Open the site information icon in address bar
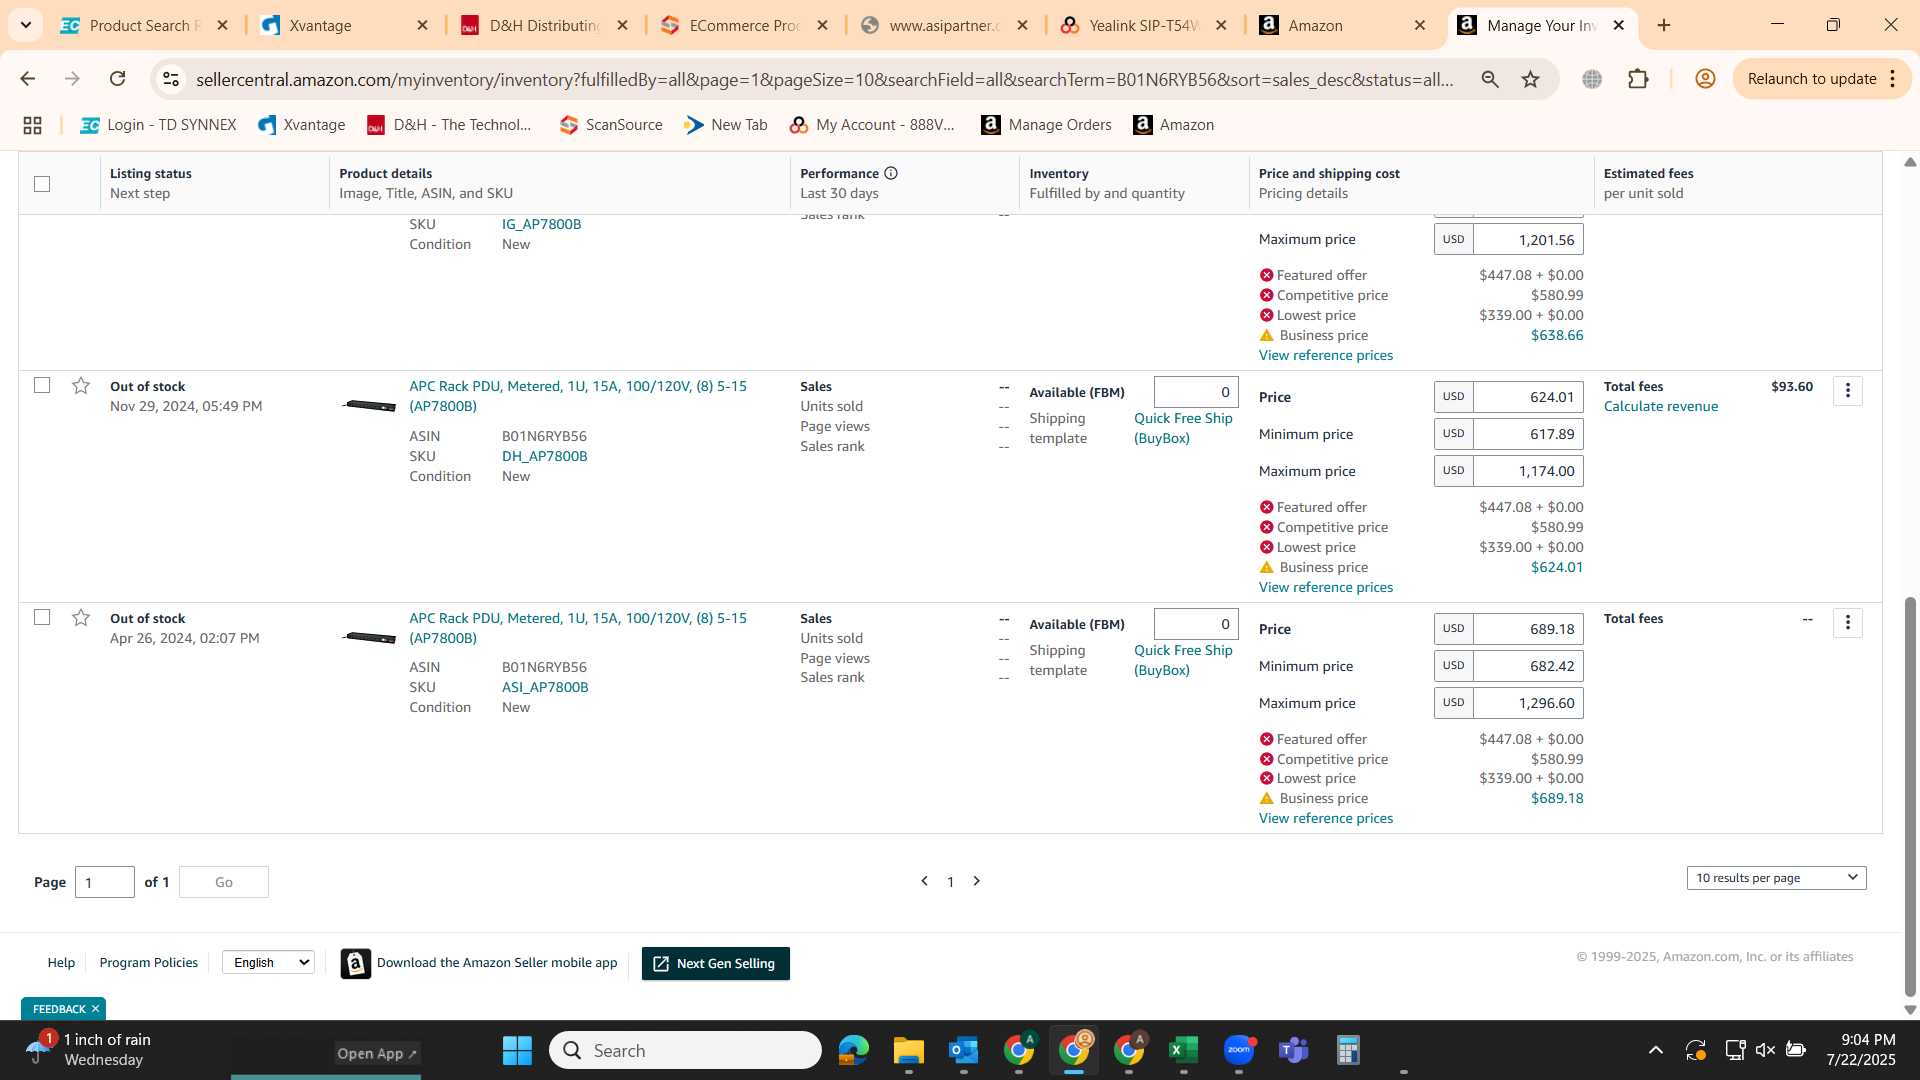This screenshot has width=1920, height=1080. [x=171, y=79]
